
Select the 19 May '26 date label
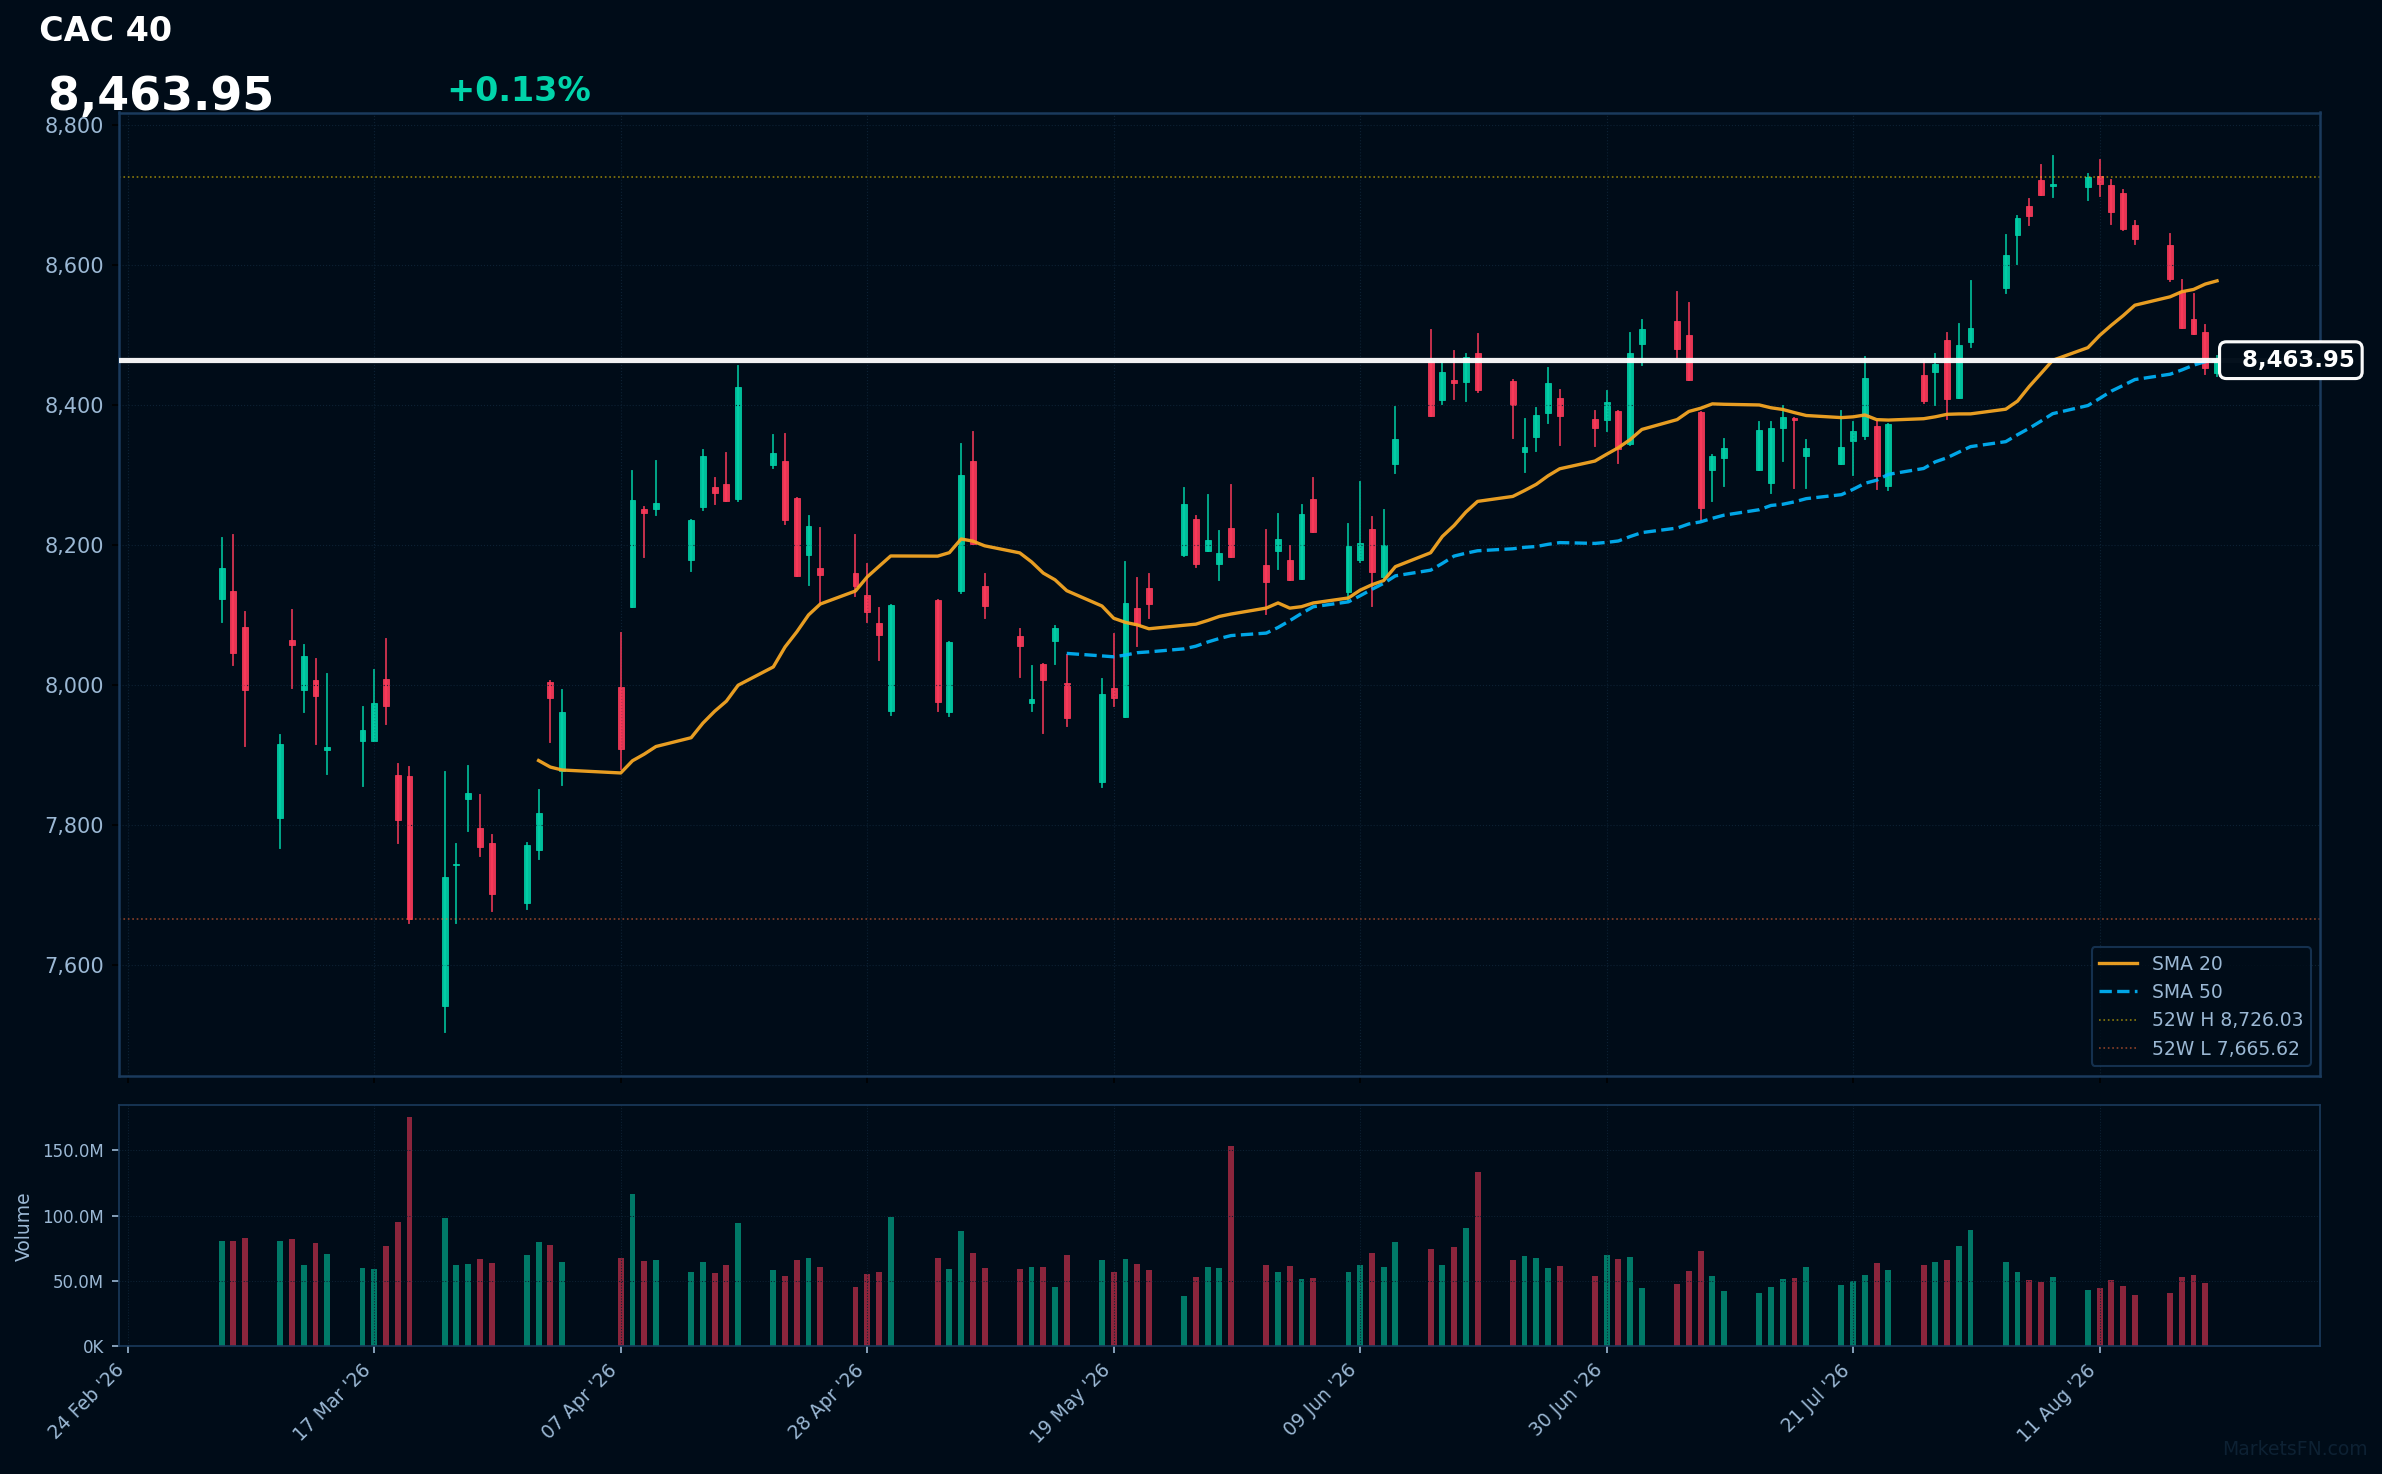[1070, 1402]
